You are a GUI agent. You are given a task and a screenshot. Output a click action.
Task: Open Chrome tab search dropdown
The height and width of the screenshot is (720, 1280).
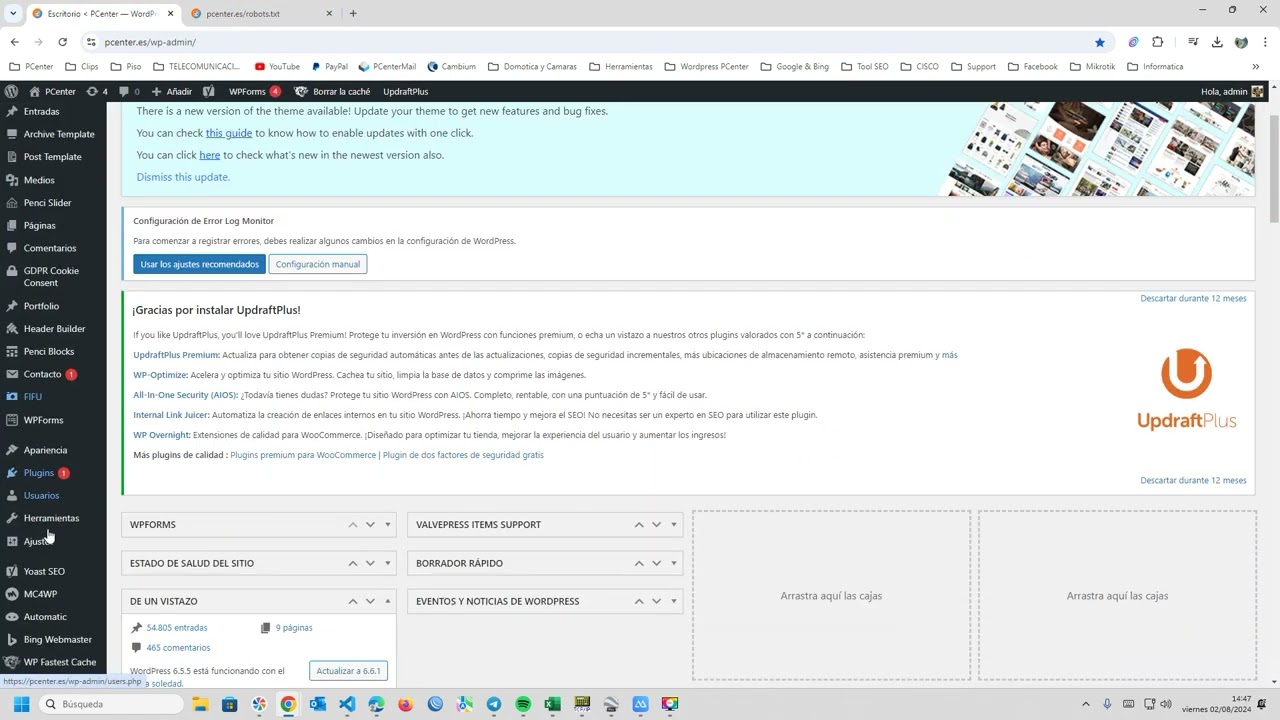(x=13, y=13)
